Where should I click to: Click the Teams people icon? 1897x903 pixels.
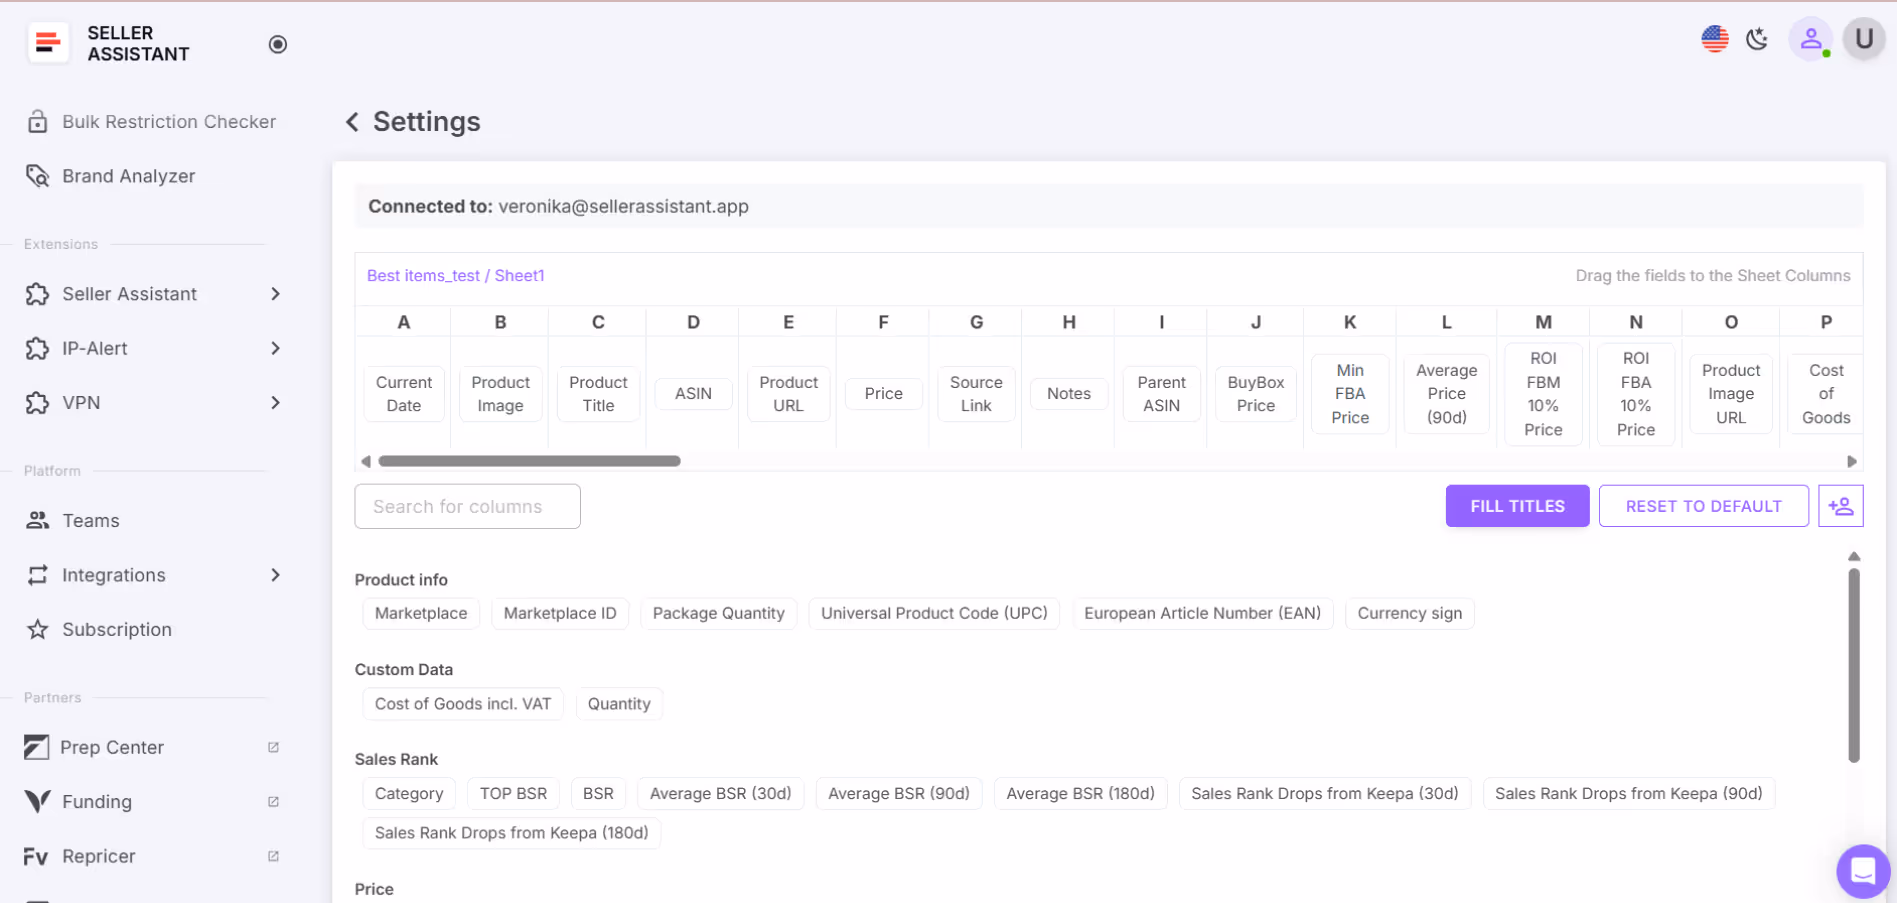coord(38,520)
